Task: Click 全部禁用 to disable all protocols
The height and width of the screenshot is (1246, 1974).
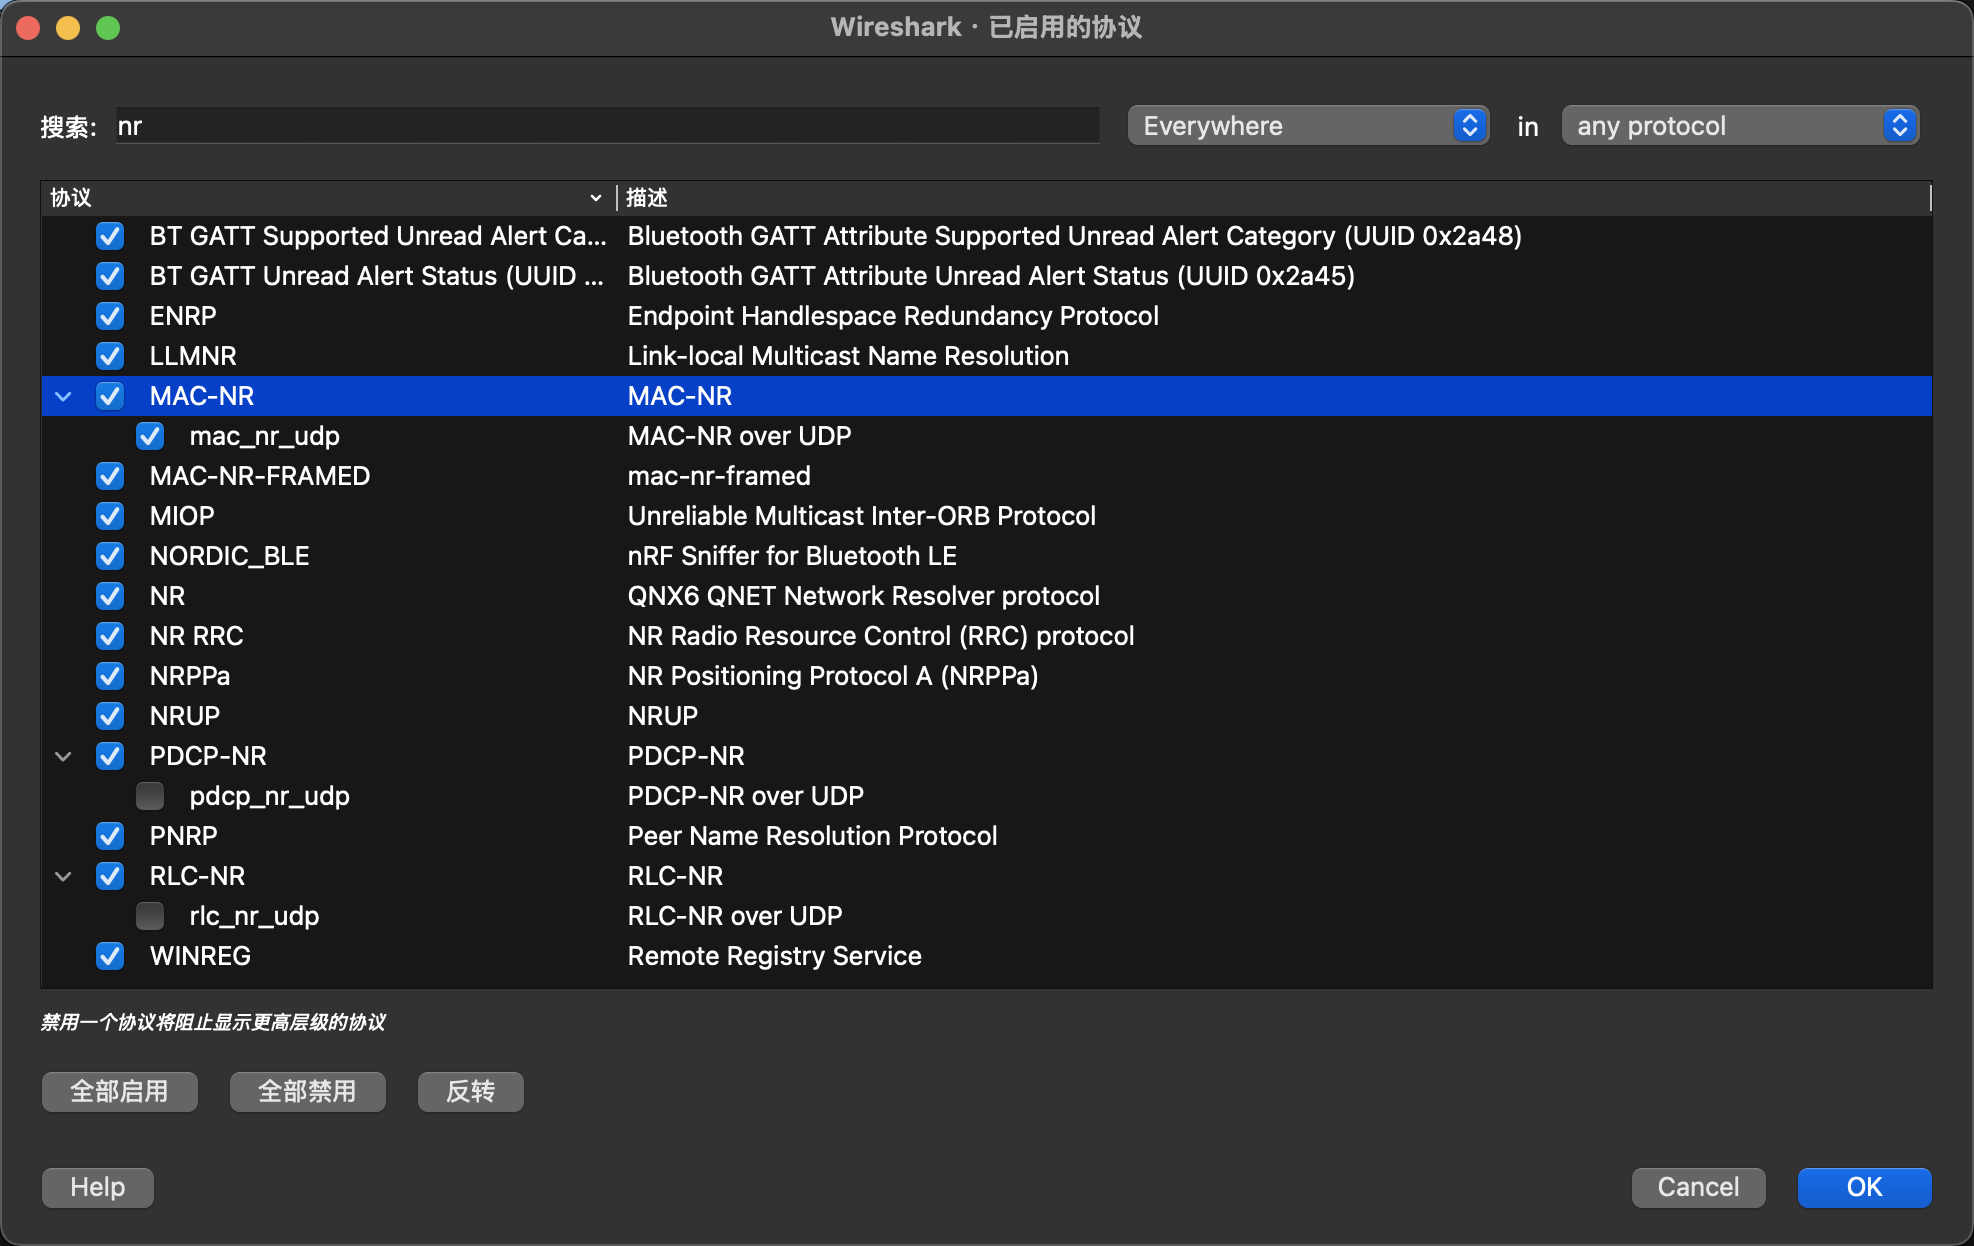Action: pyautogui.click(x=308, y=1091)
